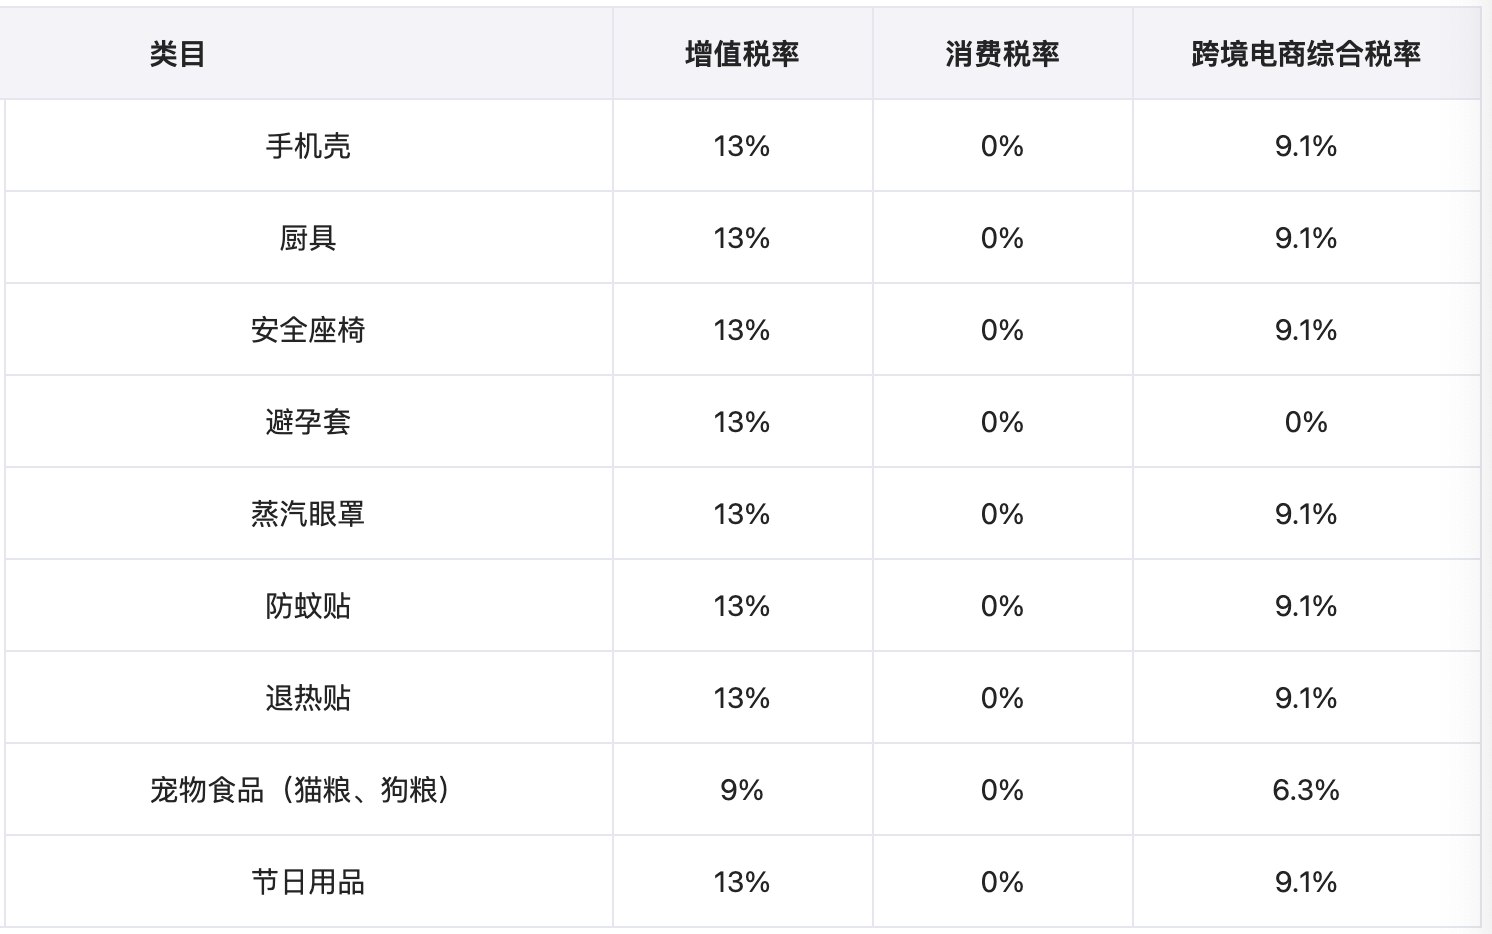The width and height of the screenshot is (1492, 934).
Task: Click the 蒸汽眼罩 row label
Action: point(308,514)
